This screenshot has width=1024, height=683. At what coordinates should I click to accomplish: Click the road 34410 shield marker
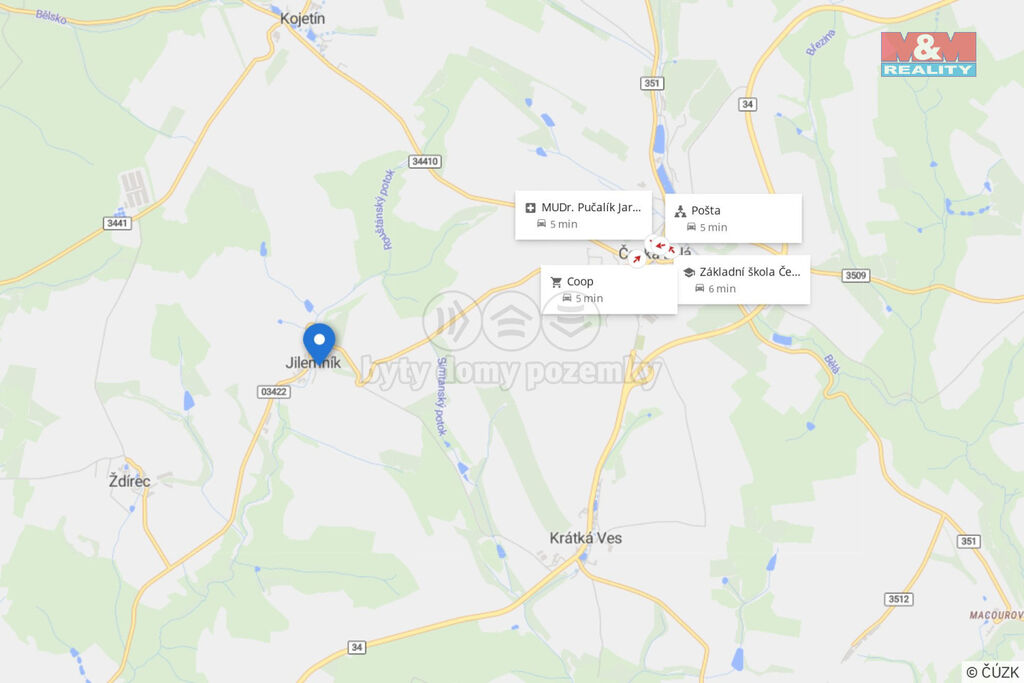pyautogui.click(x=425, y=161)
